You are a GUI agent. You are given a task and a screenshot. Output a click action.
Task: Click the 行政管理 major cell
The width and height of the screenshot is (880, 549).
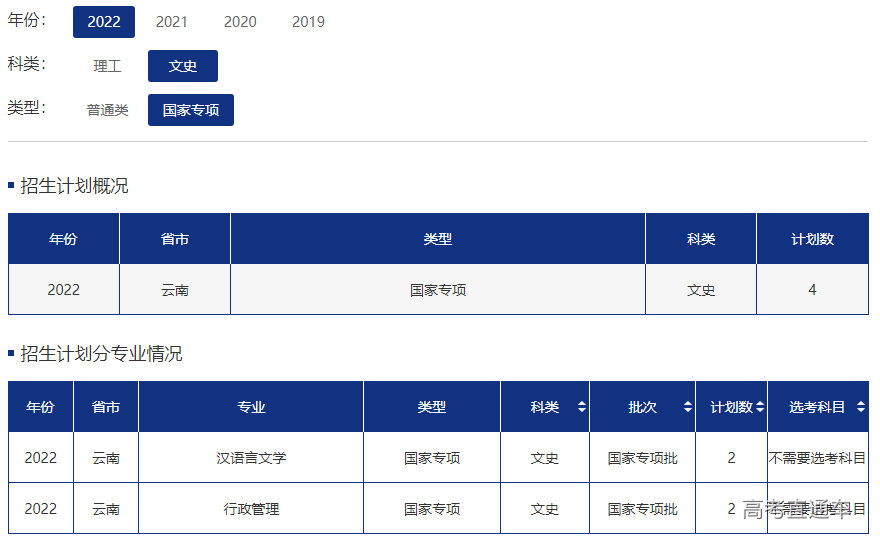click(x=251, y=509)
